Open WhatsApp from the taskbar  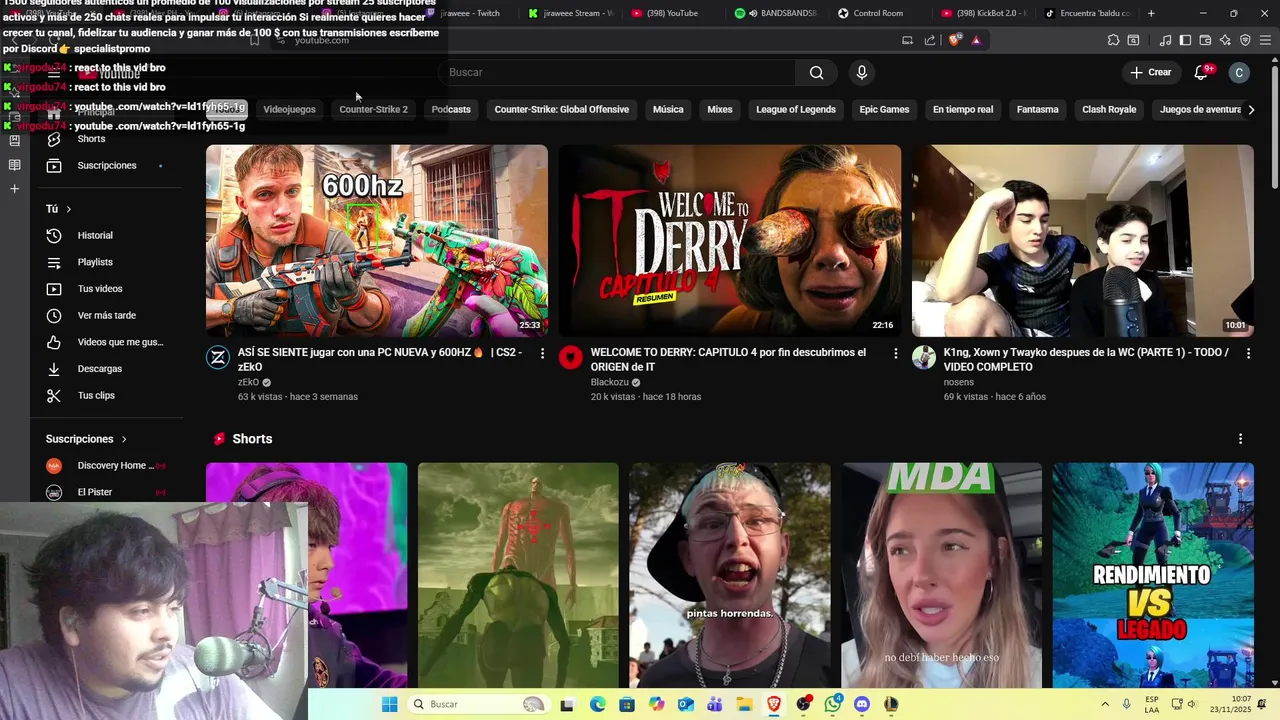point(833,704)
